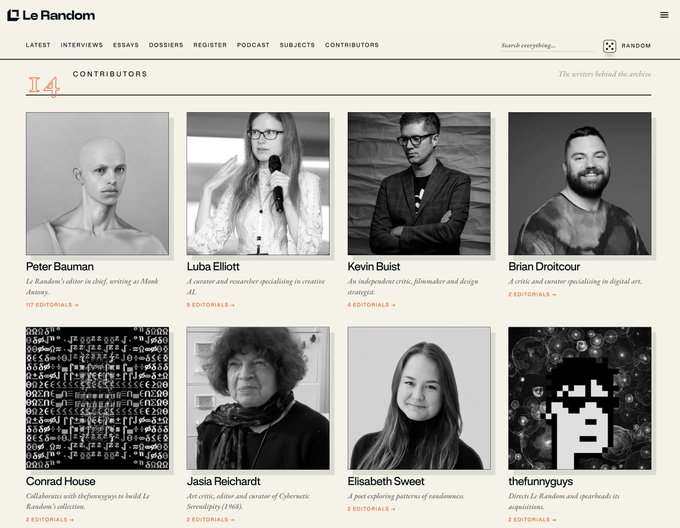The width and height of the screenshot is (680, 528).
Task: Click the dice Random icon
Action: click(x=609, y=46)
